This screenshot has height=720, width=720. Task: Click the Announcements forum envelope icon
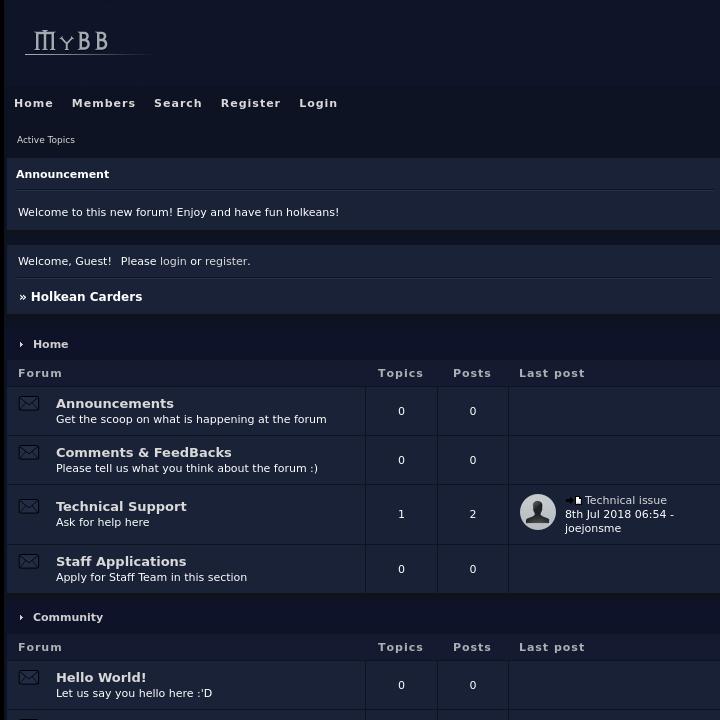29,404
